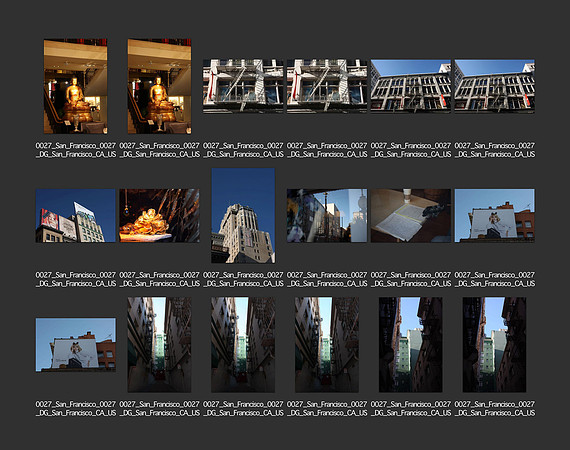
Task: Select the last thumbnail in the top row
Action: tap(494, 87)
